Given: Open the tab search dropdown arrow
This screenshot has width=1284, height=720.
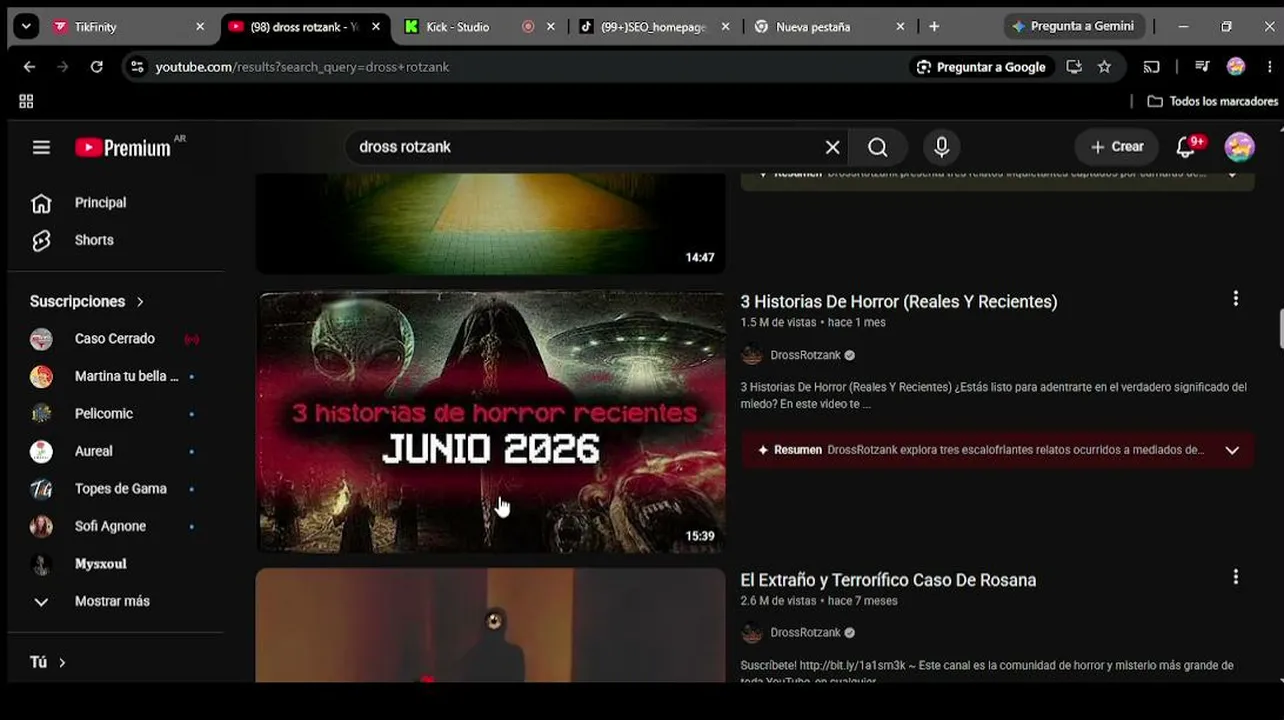Looking at the screenshot, I should coord(27,27).
